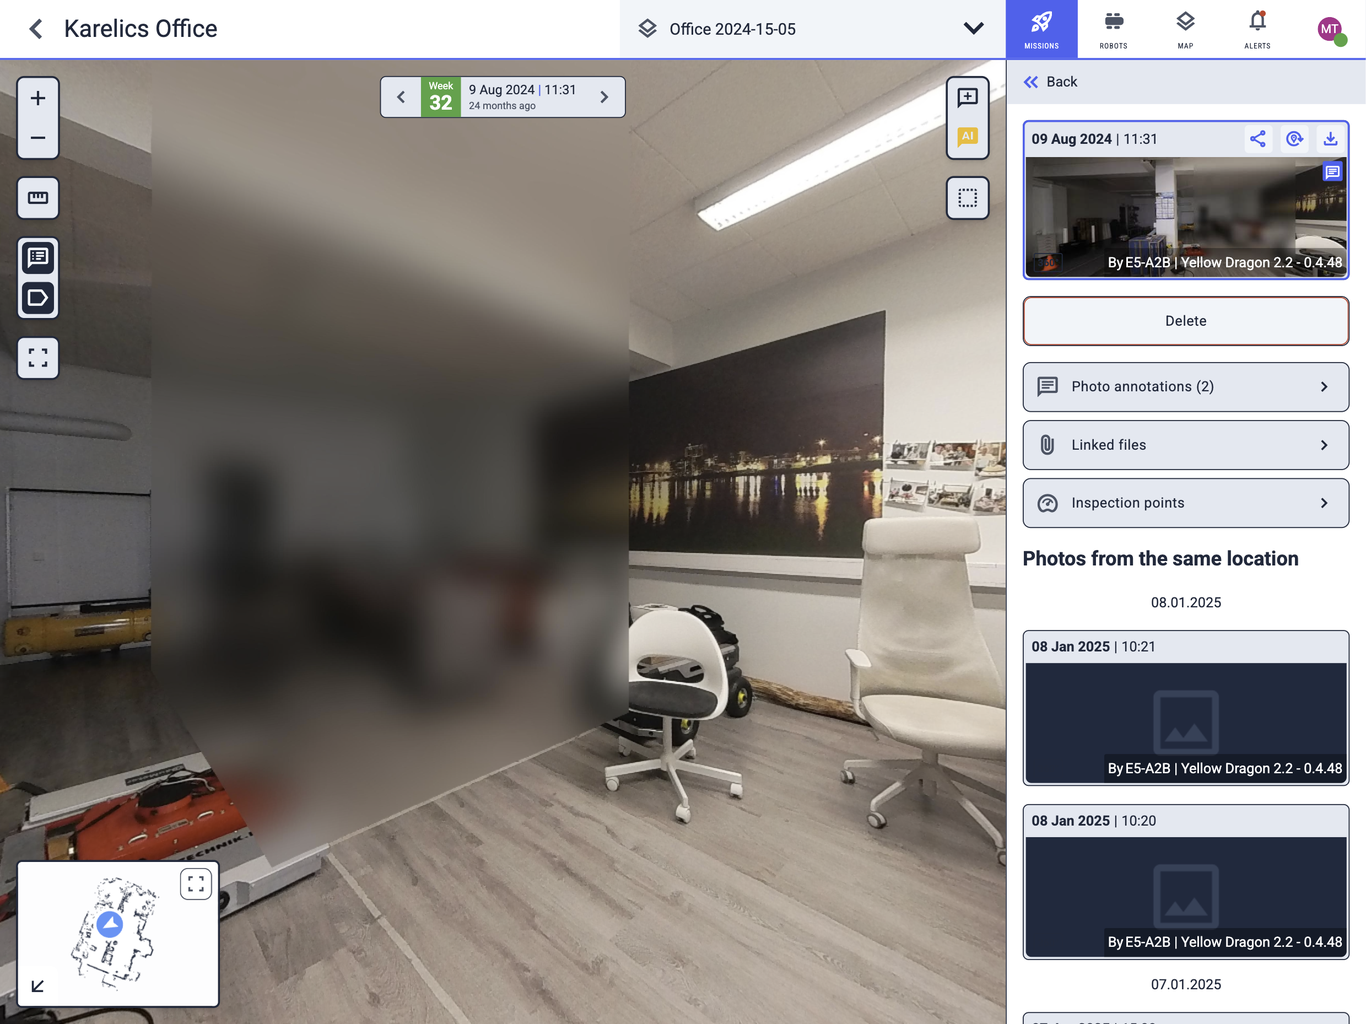The width and height of the screenshot is (1366, 1024).
Task: Click the Week 32 green badge
Action: 441,97
